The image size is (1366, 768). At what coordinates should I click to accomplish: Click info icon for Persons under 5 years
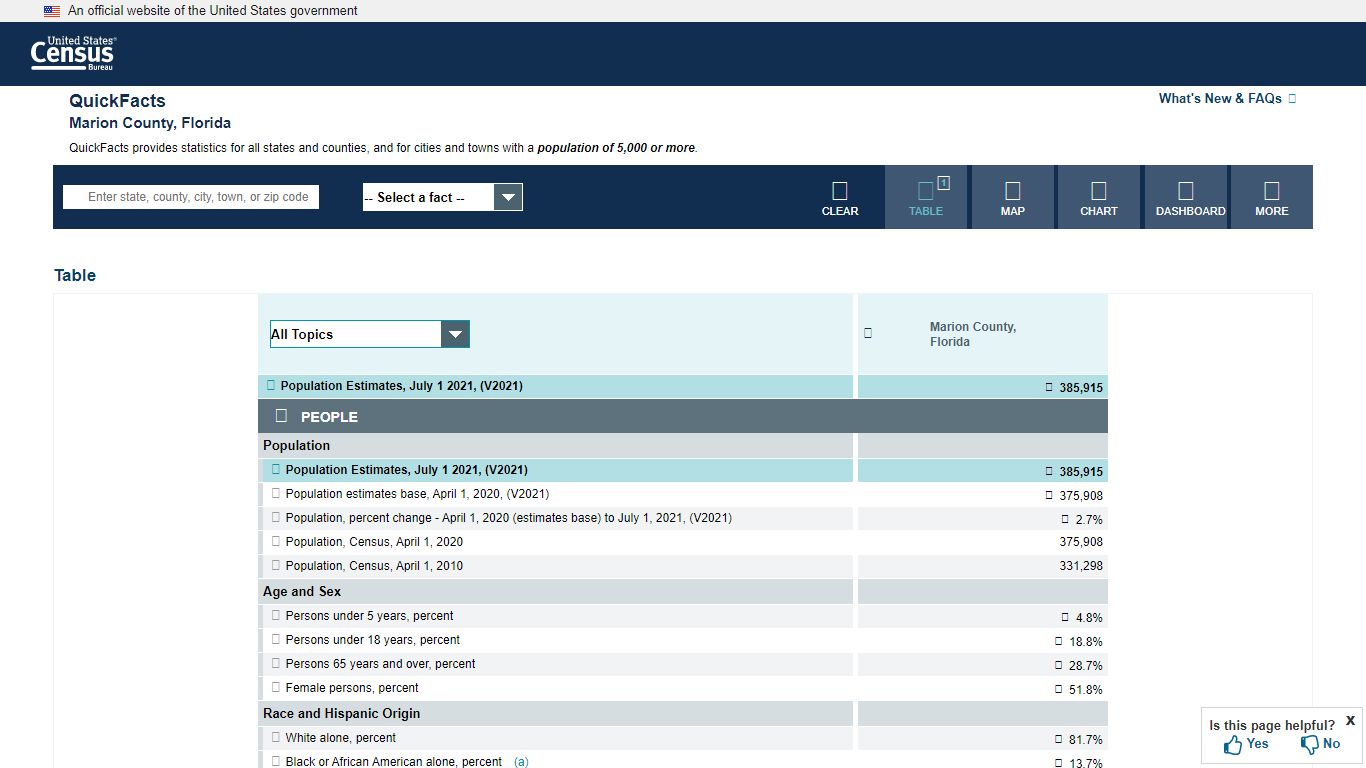[276, 615]
